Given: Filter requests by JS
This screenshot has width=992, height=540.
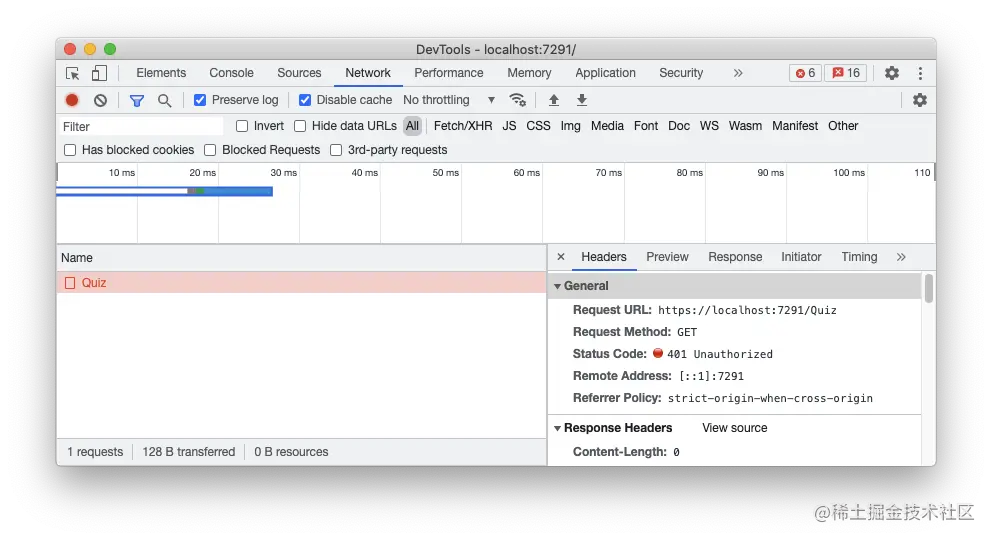Looking at the screenshot, I should click(x=509, y=126).
